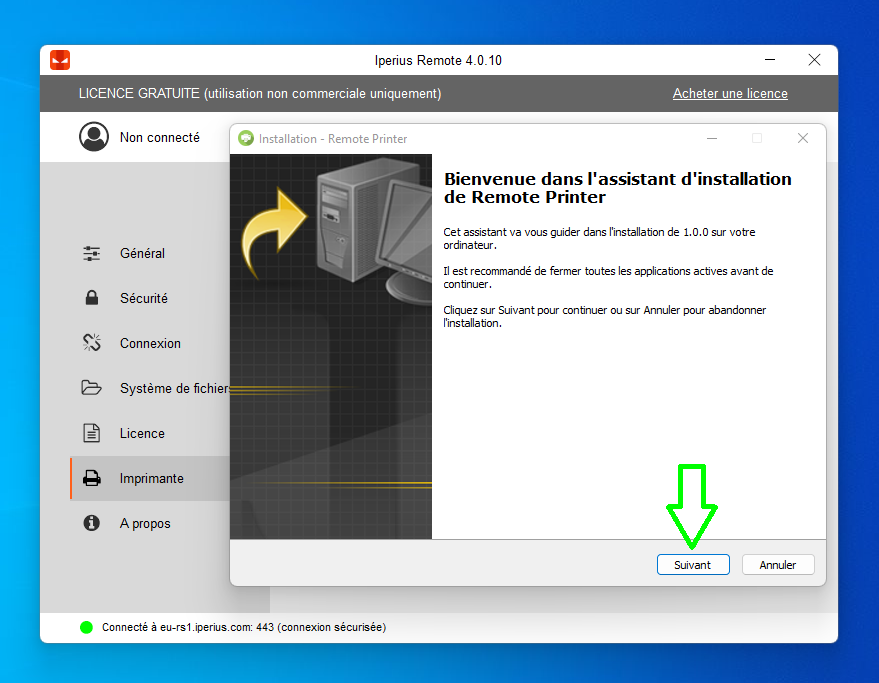Click the Imprimante printer icon

tap(92, 478)
